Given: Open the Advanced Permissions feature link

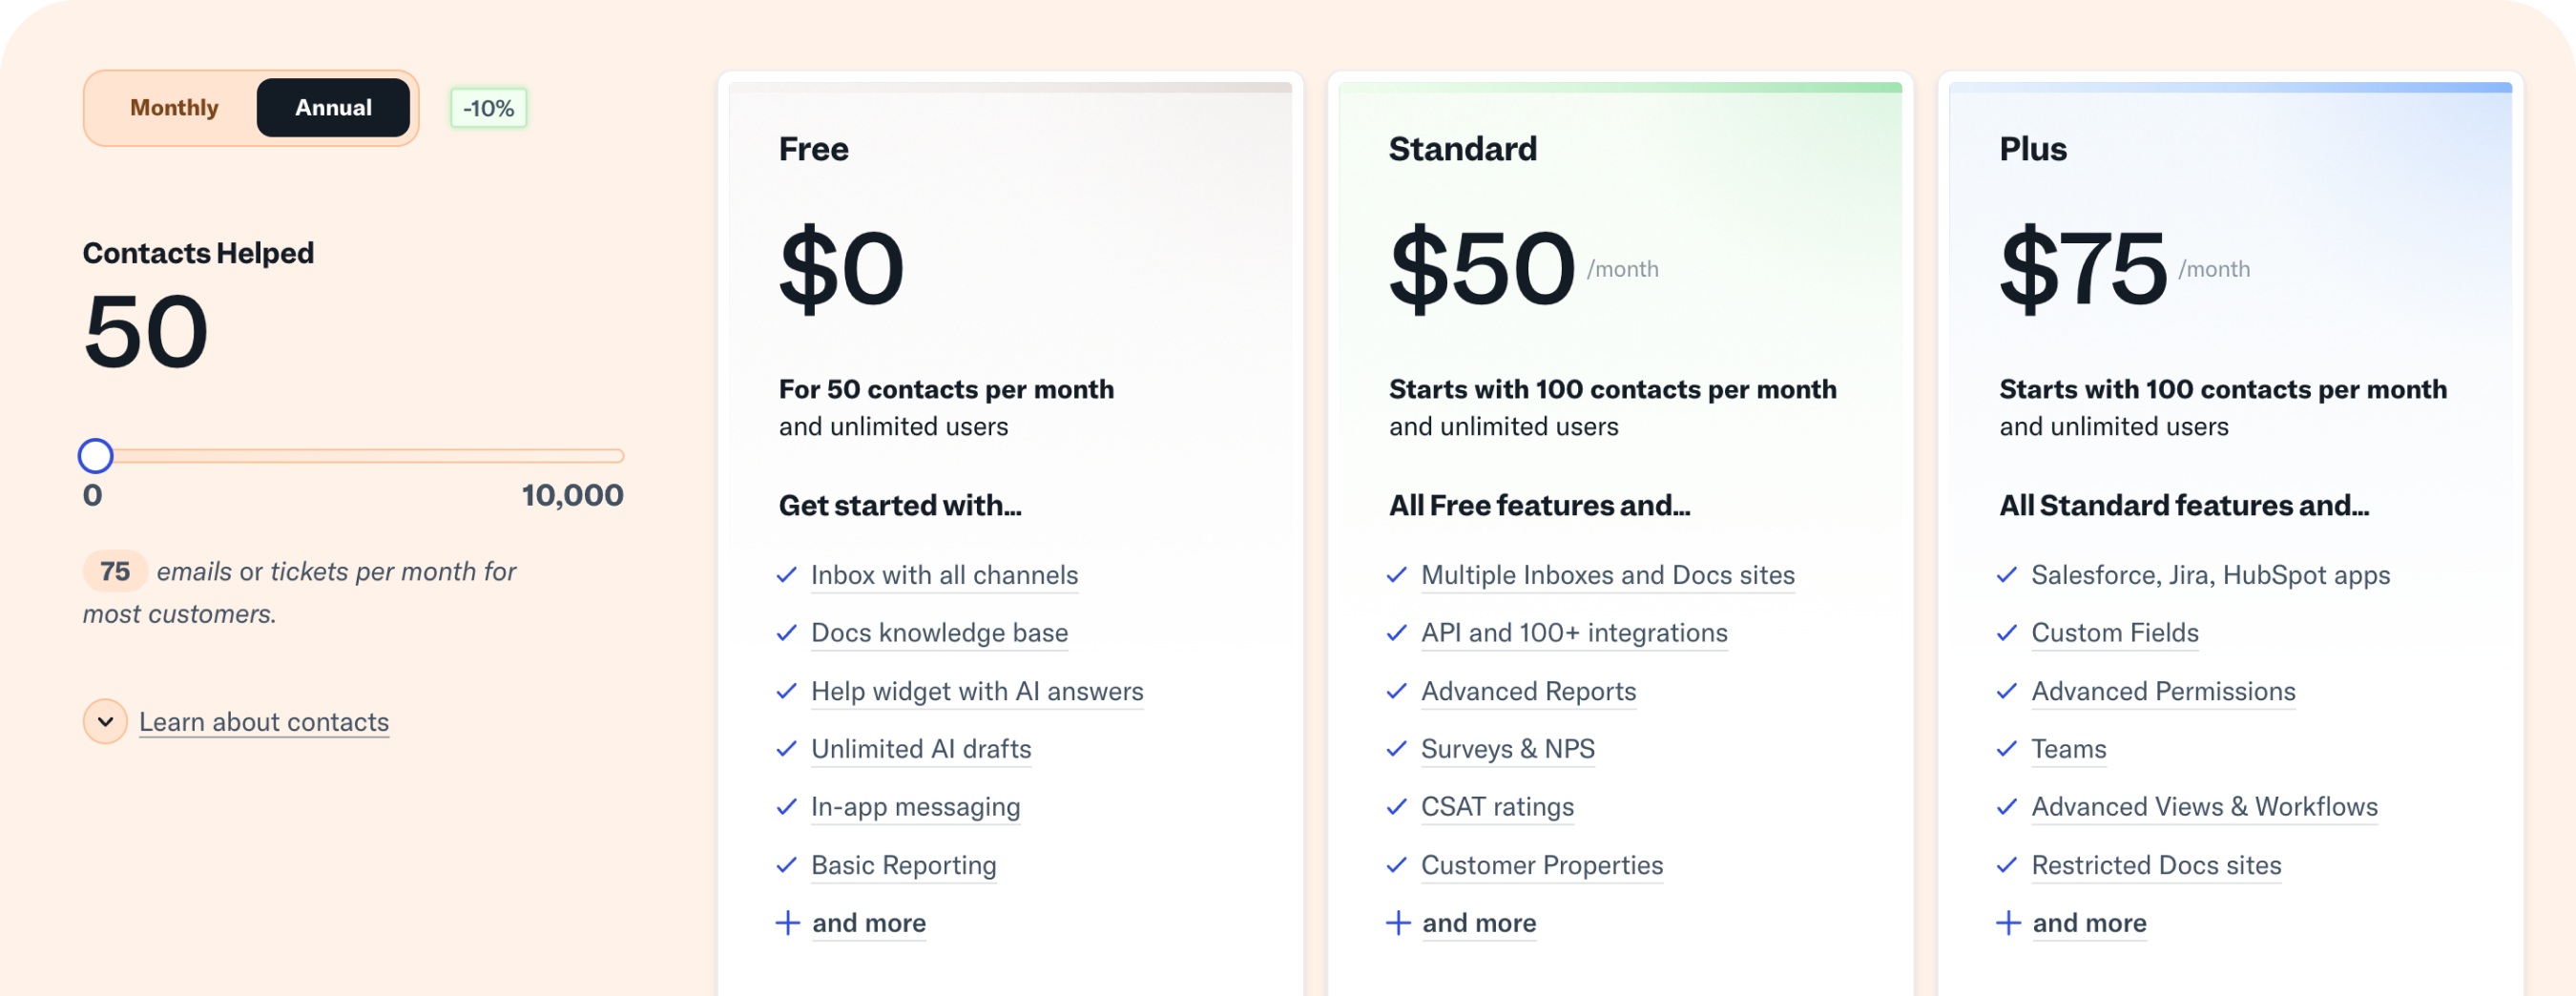Looking at the screenshot, I should tap(2163, 691).
